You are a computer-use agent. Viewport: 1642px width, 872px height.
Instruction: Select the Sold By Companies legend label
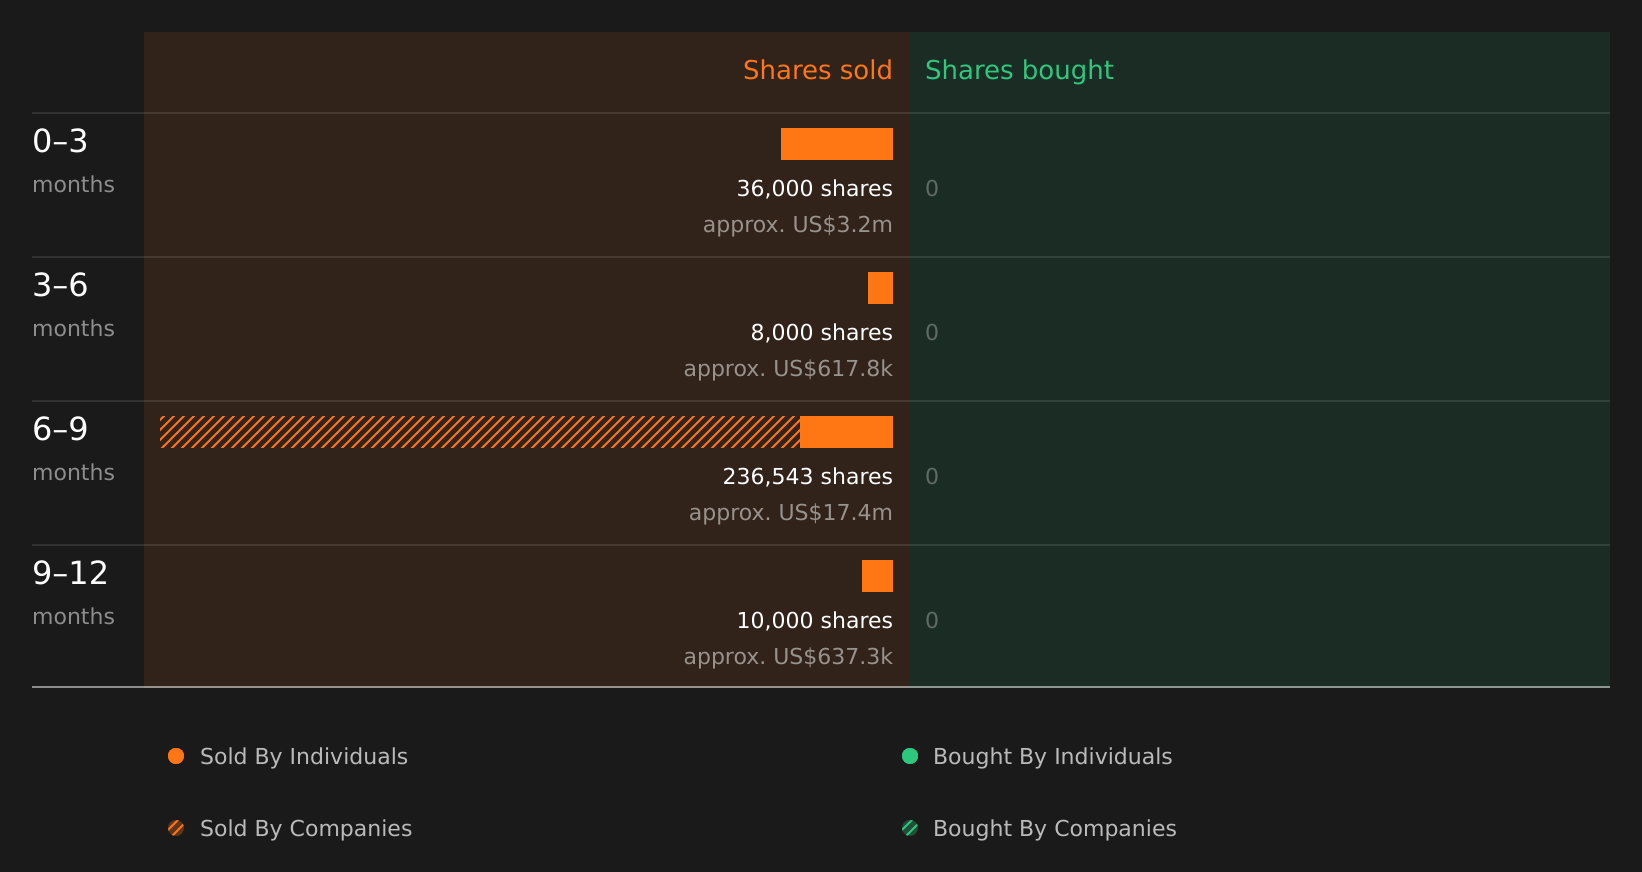[x=306, y=829]
